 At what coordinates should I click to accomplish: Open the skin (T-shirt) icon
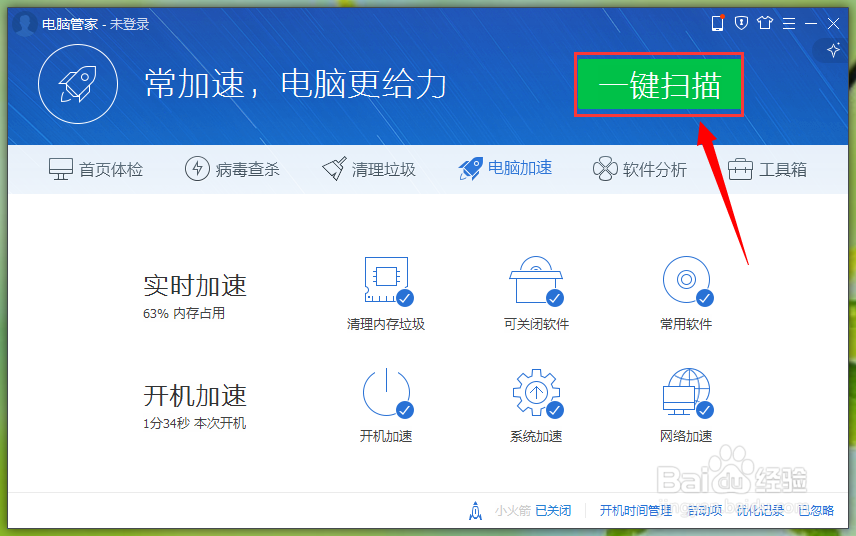765,23
